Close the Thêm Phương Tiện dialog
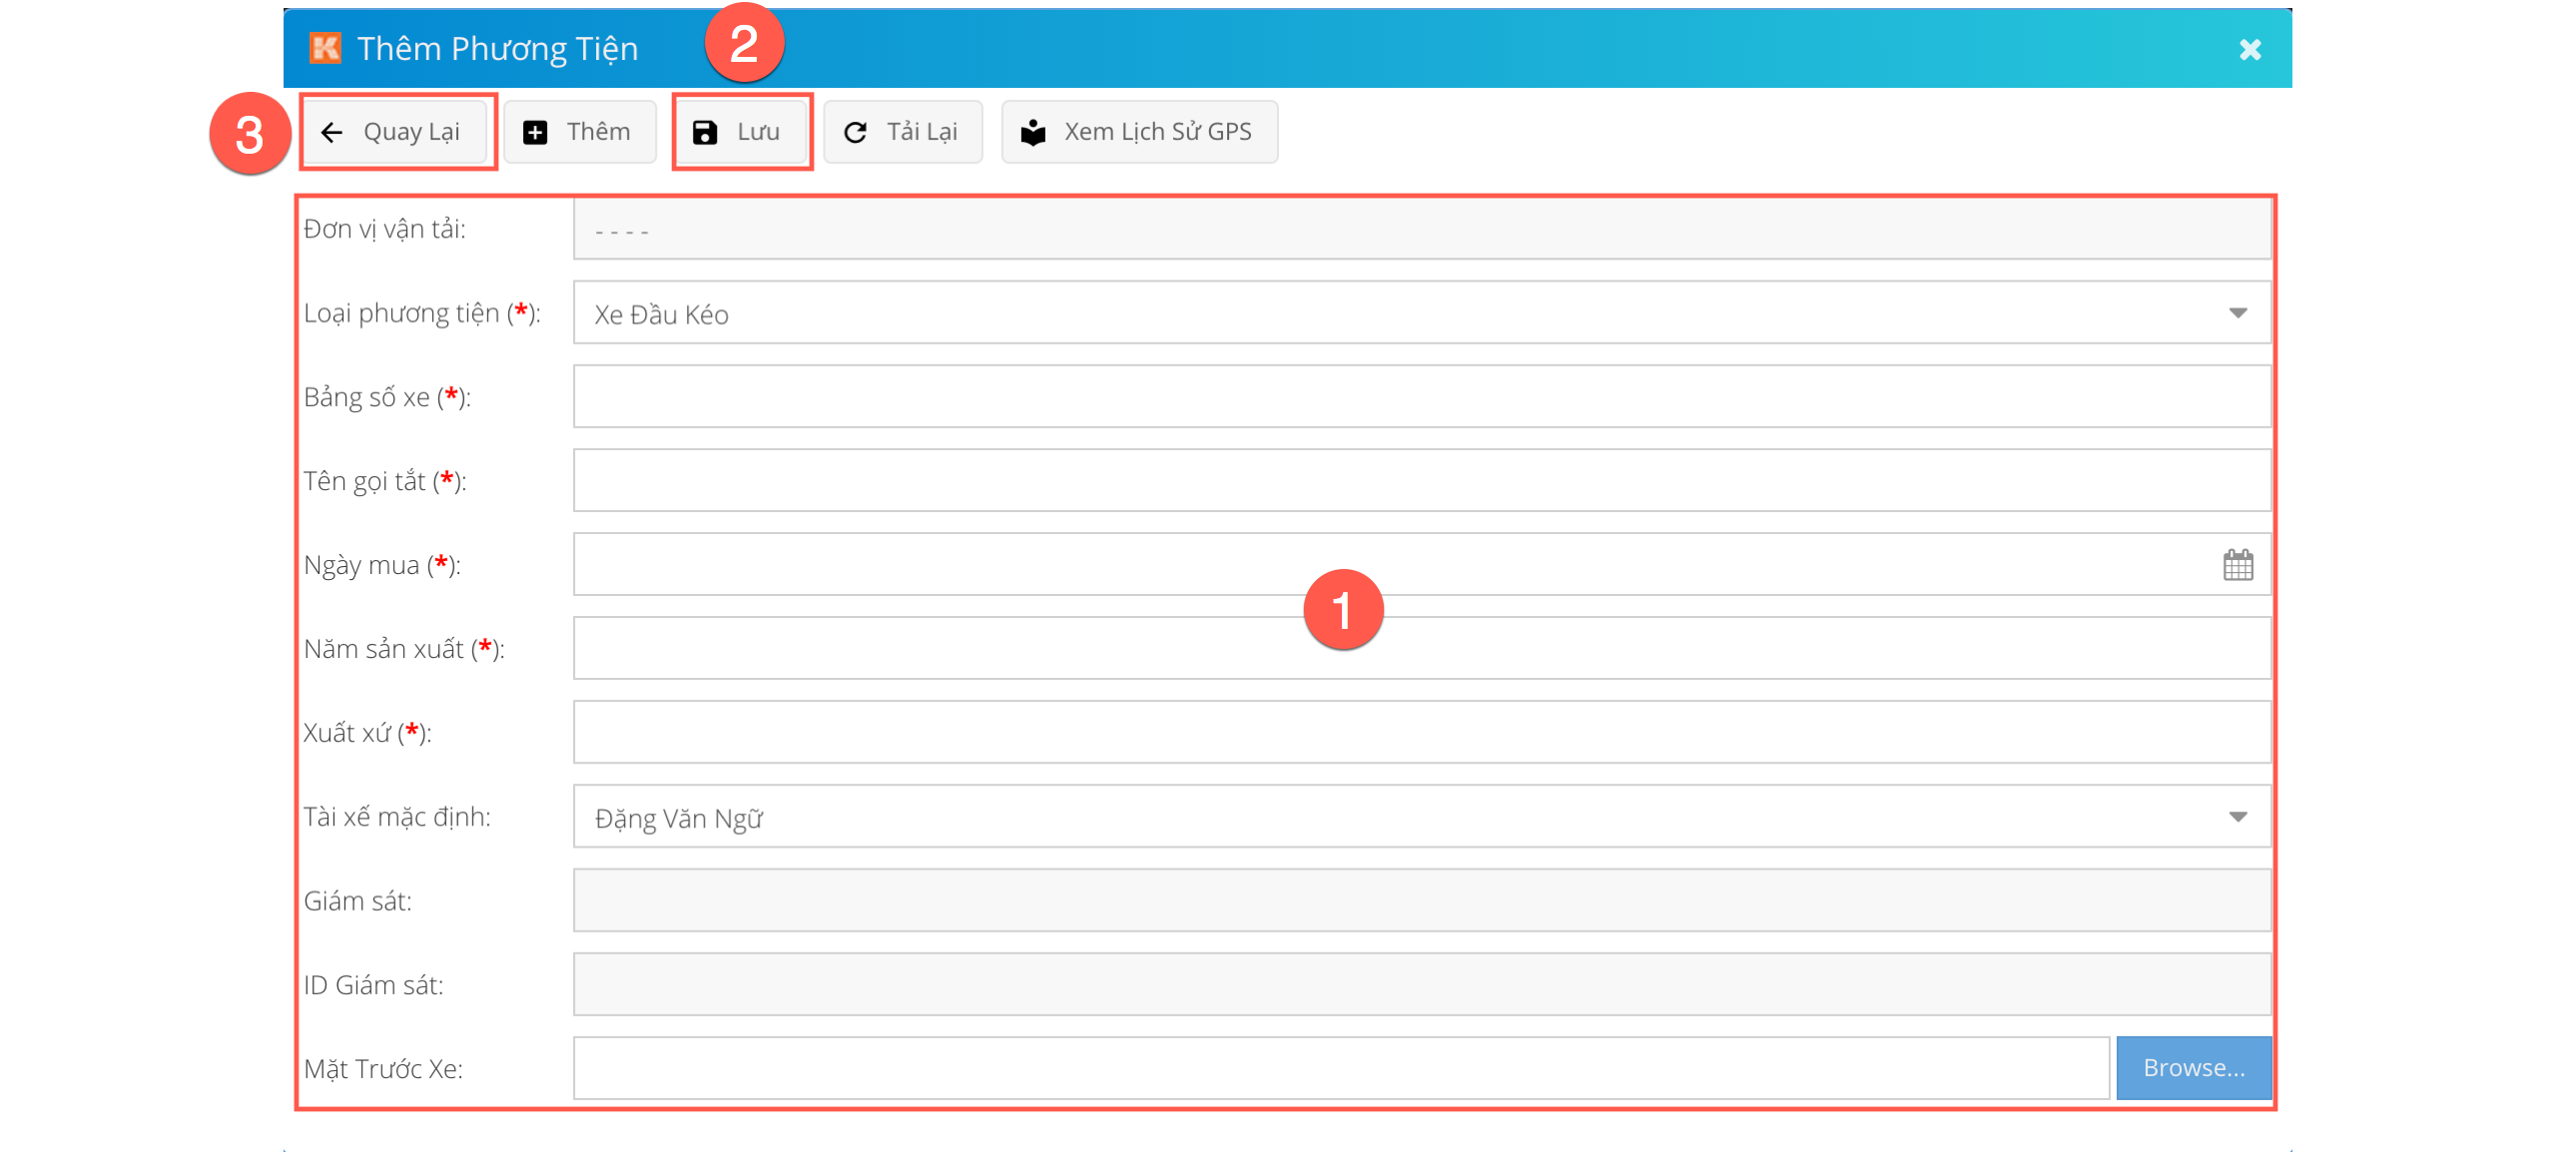This screenshot has width=2576, height=1176. (x=2249, y=49)
